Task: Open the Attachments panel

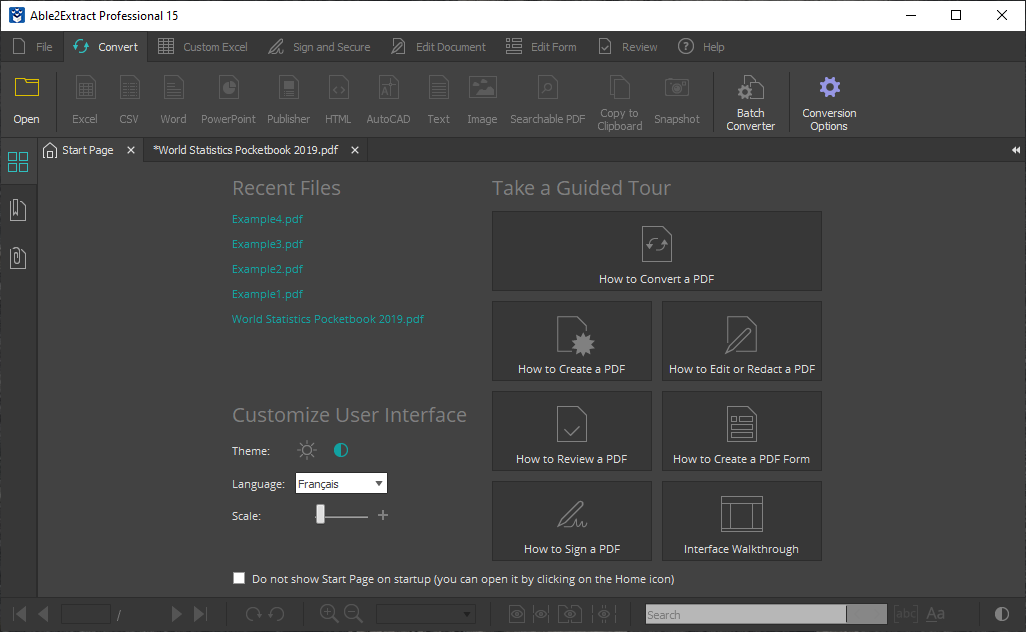Action: click(17, 258)
